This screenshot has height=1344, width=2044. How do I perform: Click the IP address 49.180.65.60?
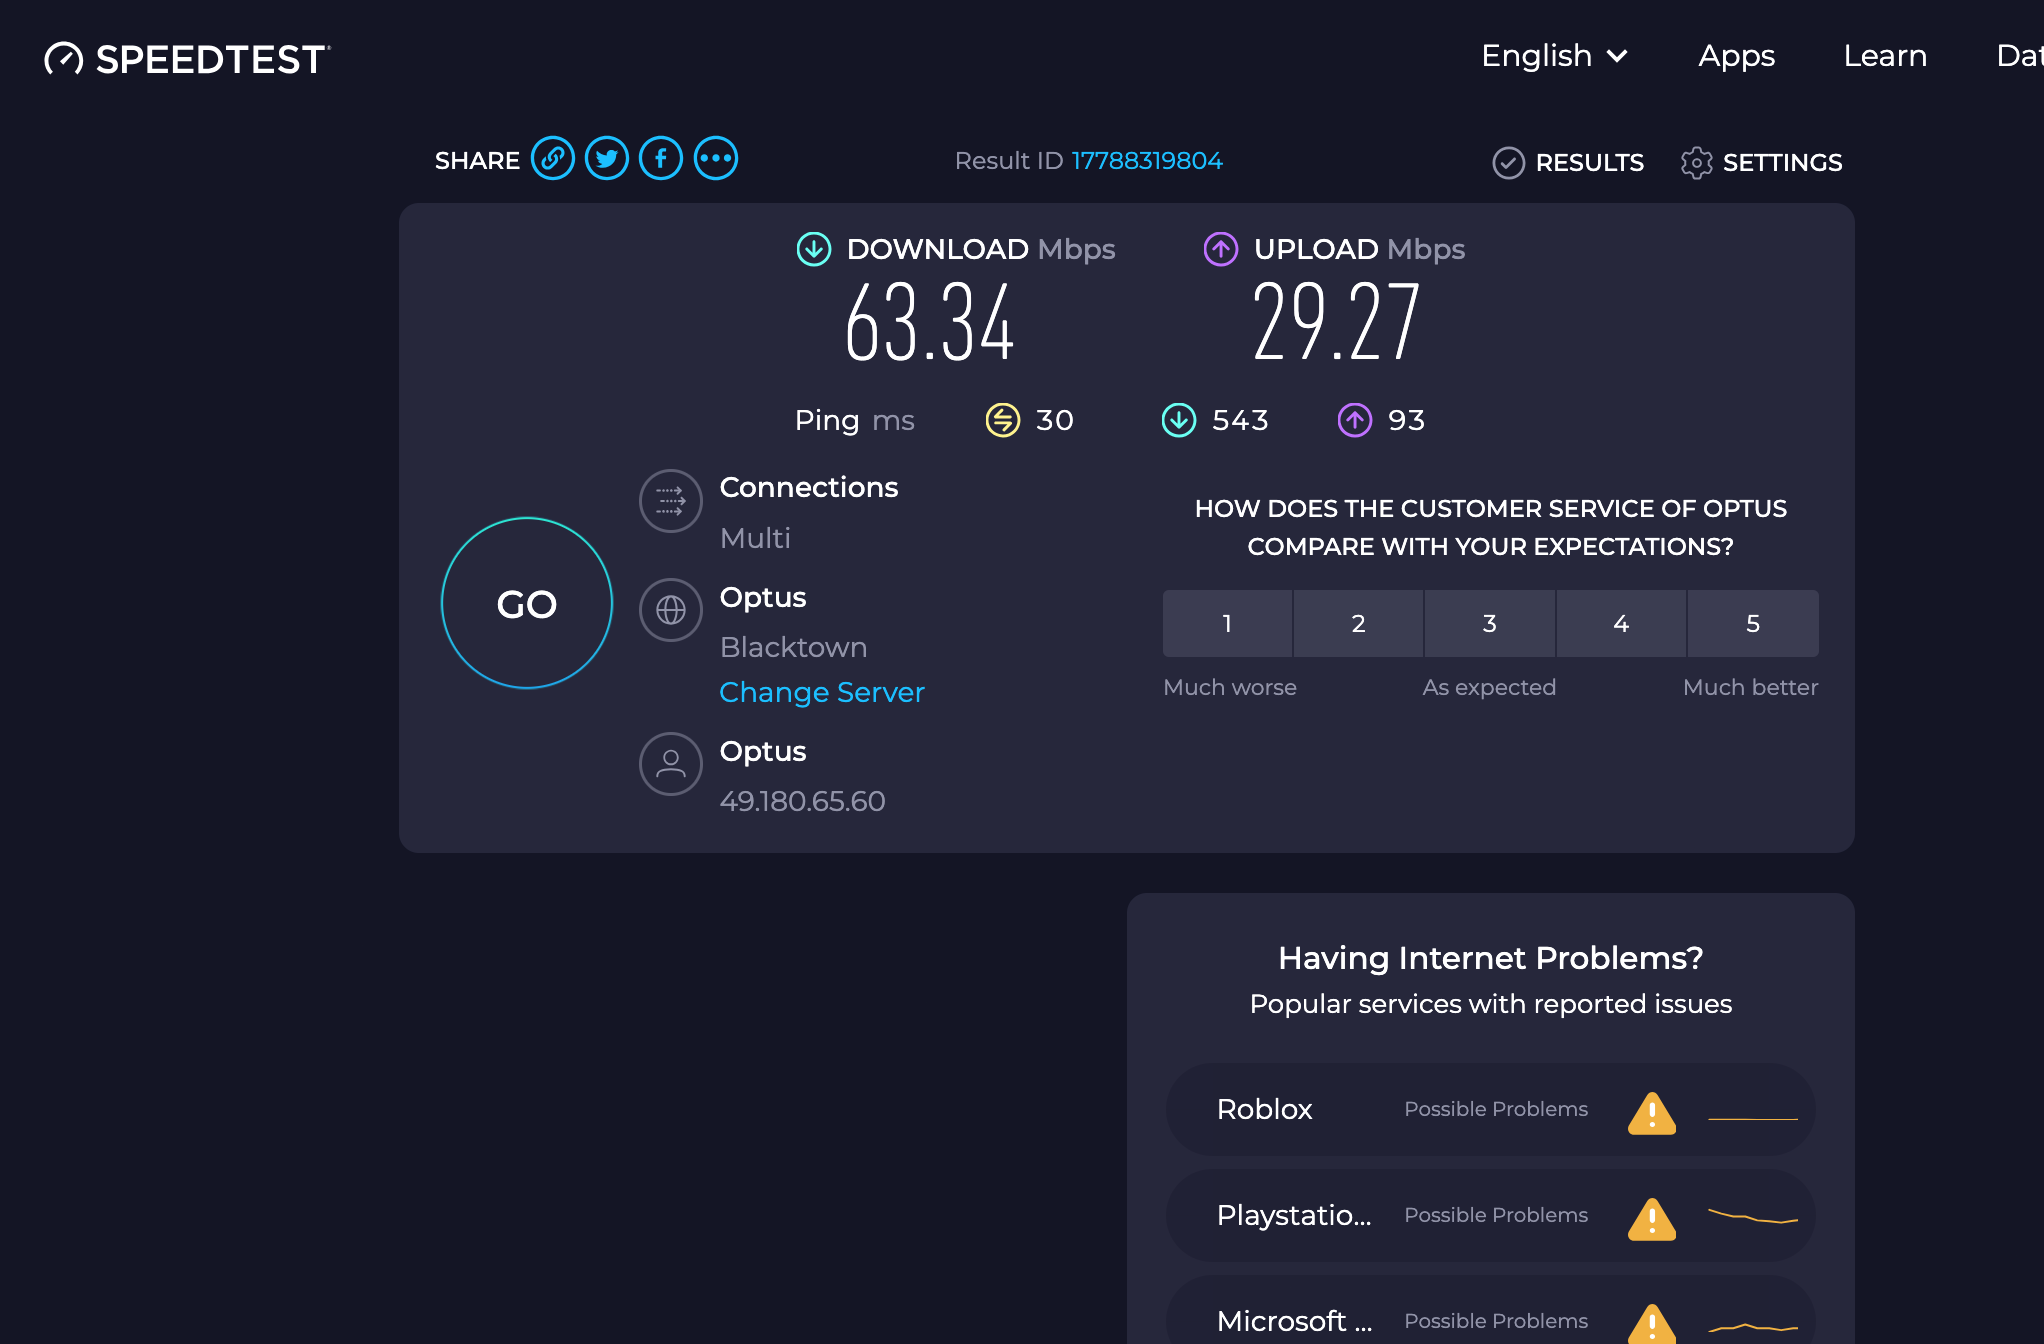pyautogui.click(x=802, y=801)
